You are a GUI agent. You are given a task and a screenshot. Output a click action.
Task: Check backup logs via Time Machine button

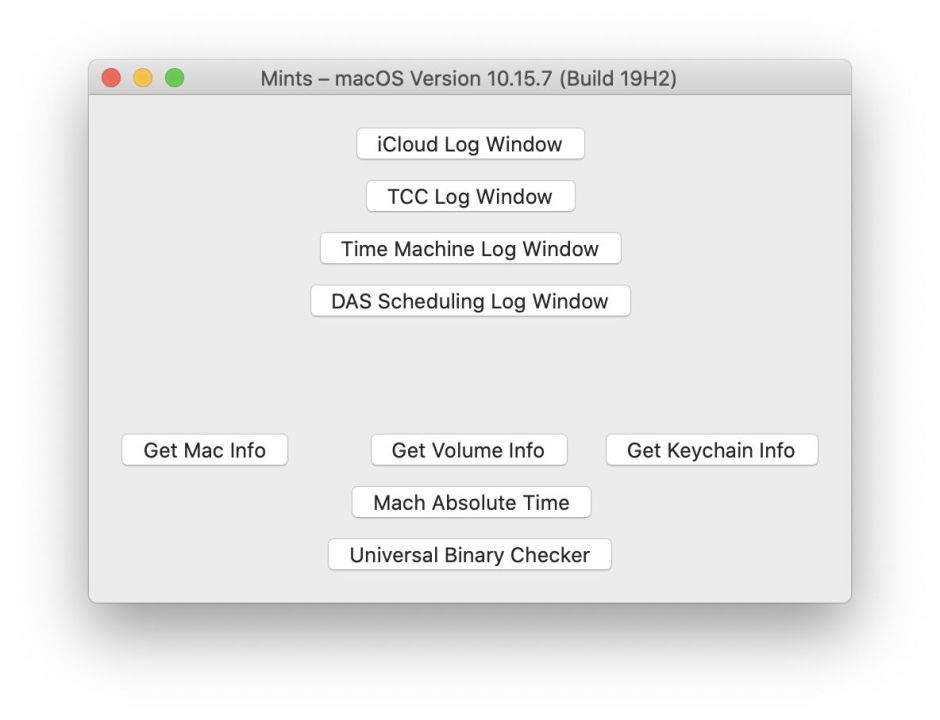pyautogui.click(x=470, y=249)
